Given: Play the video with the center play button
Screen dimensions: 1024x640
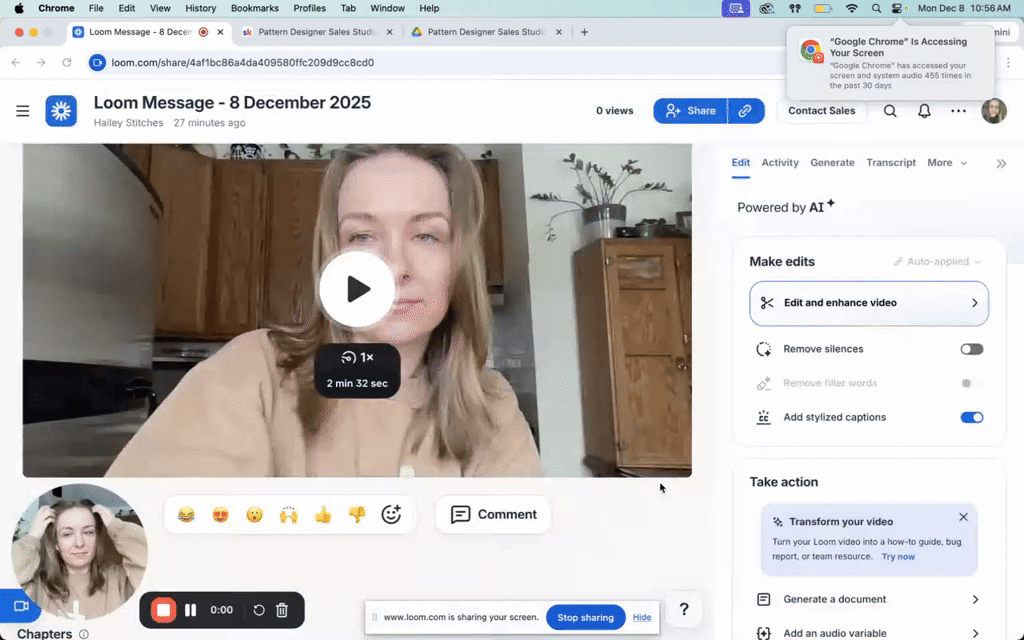Looking at the screenshot, I should click(x=357, y=289).
